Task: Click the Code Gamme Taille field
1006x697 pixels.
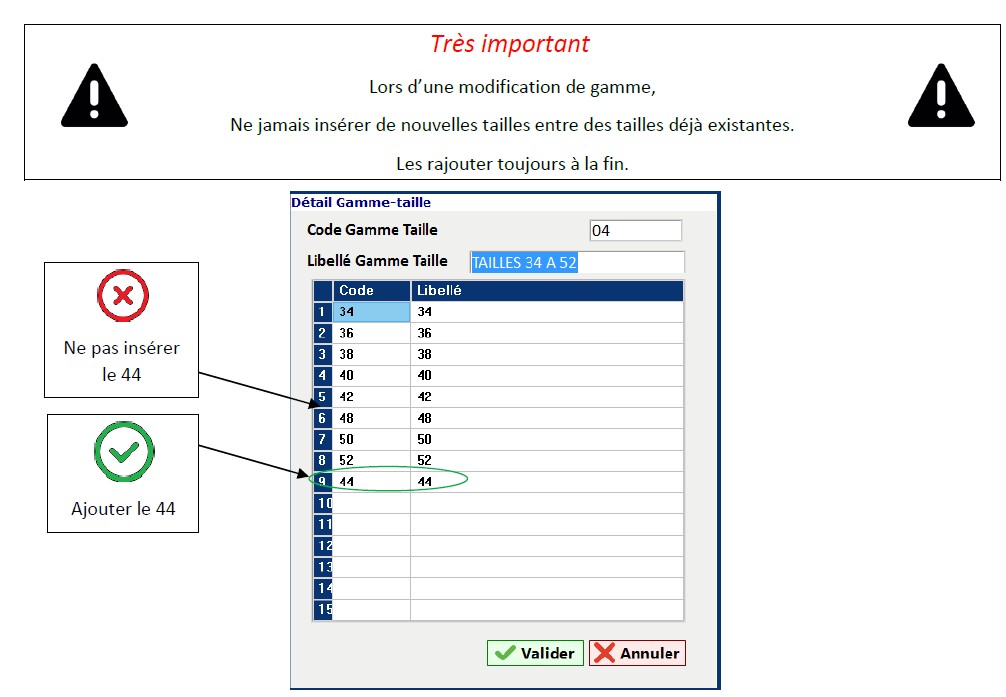Action: 635,231
